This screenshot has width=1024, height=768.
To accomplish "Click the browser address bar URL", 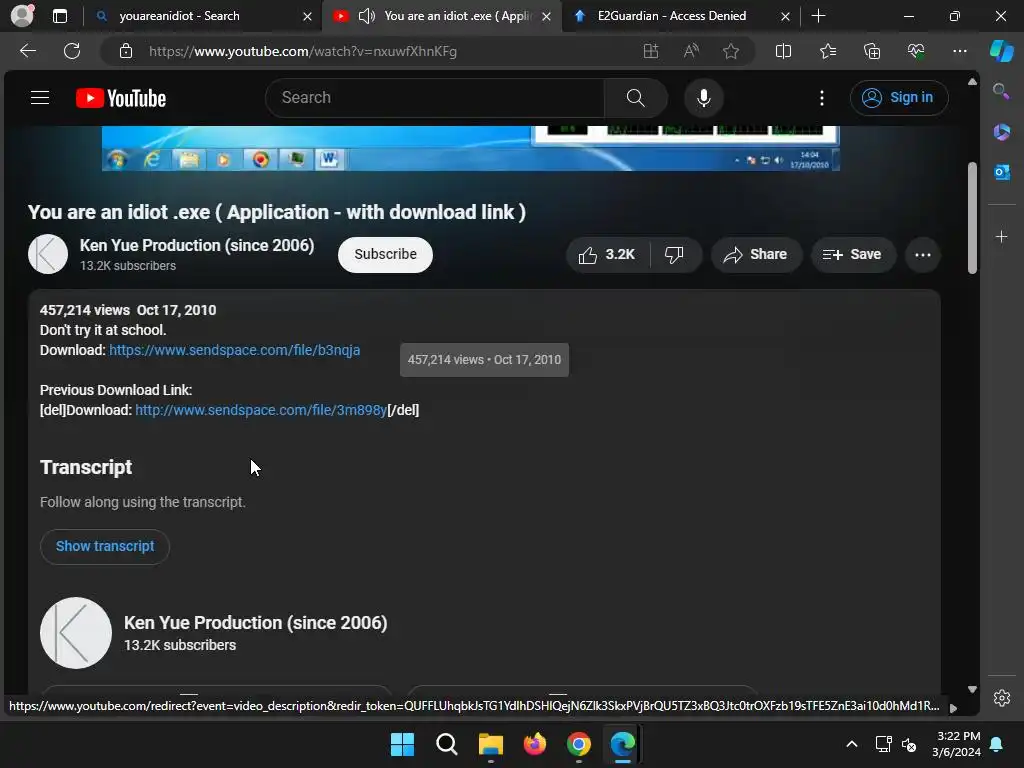I will tap(302, 51).
